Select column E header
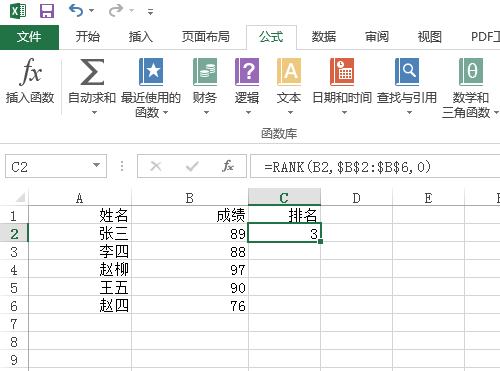This screenshot has width=500, height=371. (428, 198)
